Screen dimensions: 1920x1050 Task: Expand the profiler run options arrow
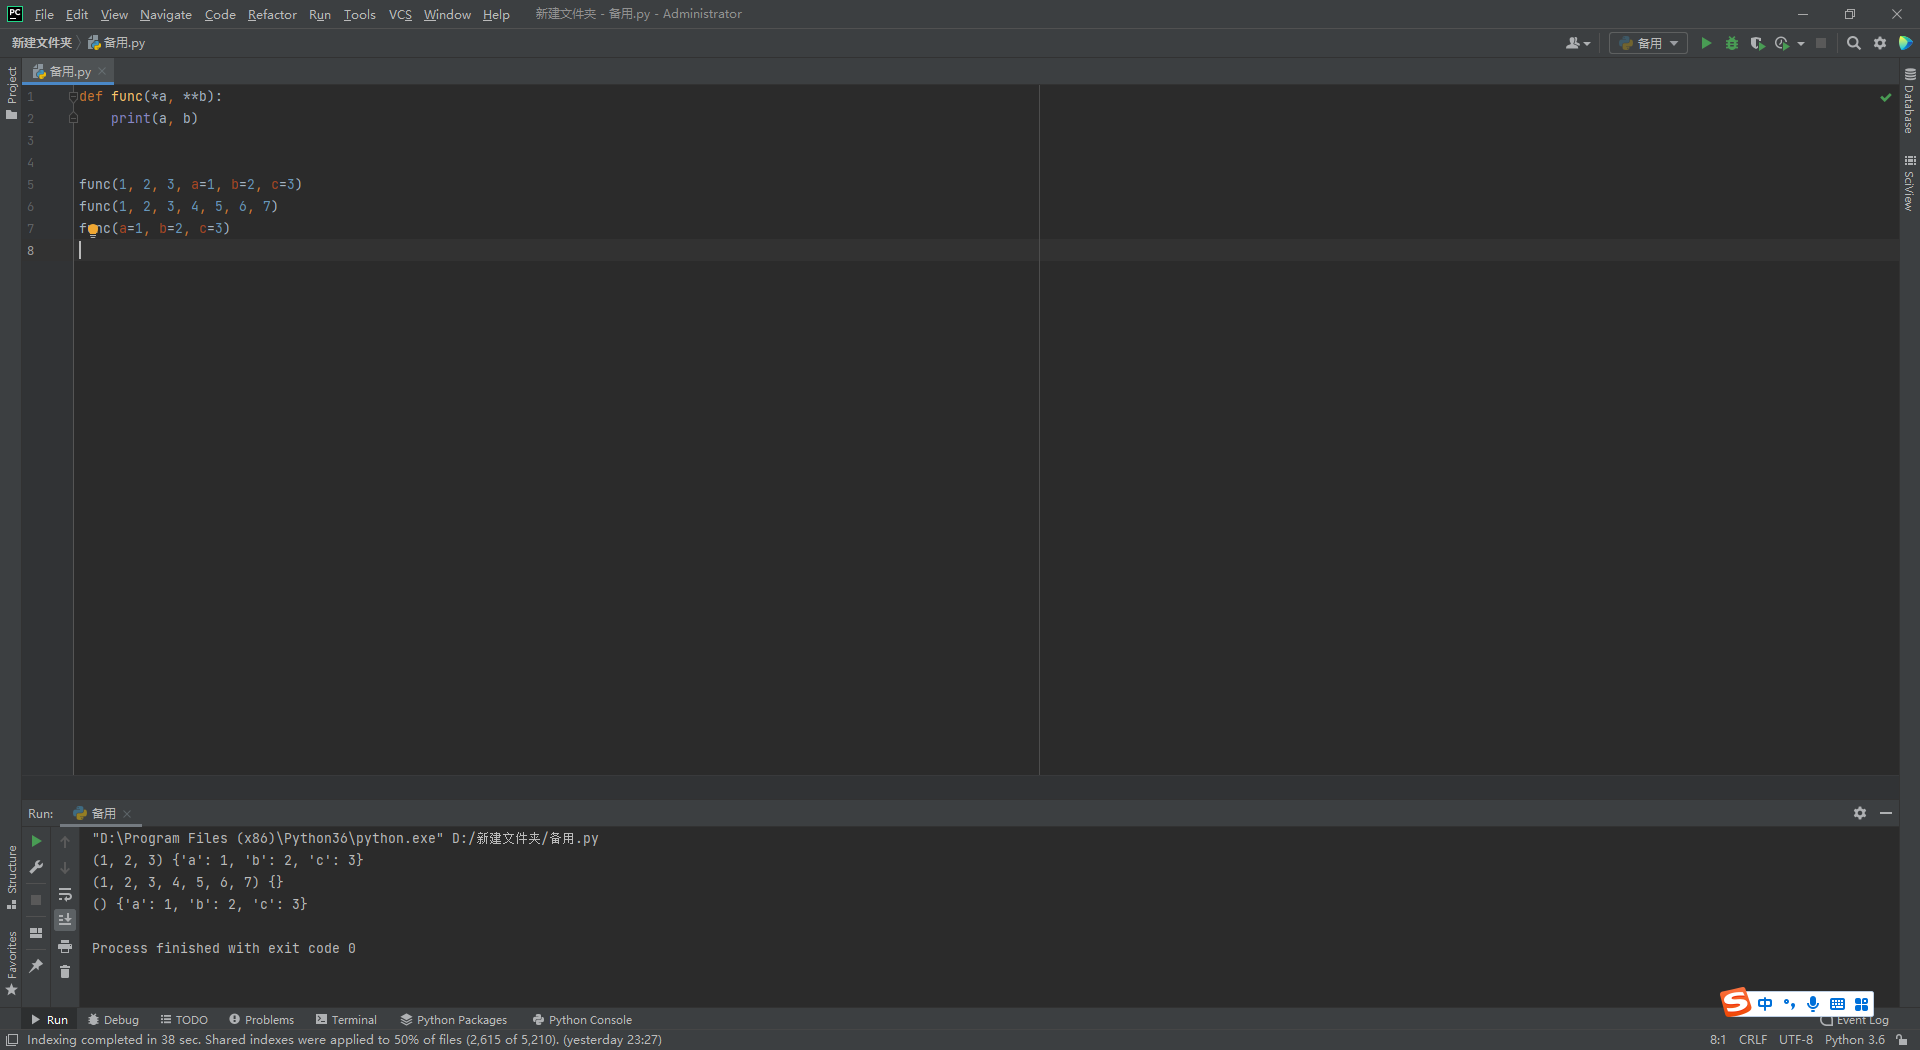[1801, 43]
